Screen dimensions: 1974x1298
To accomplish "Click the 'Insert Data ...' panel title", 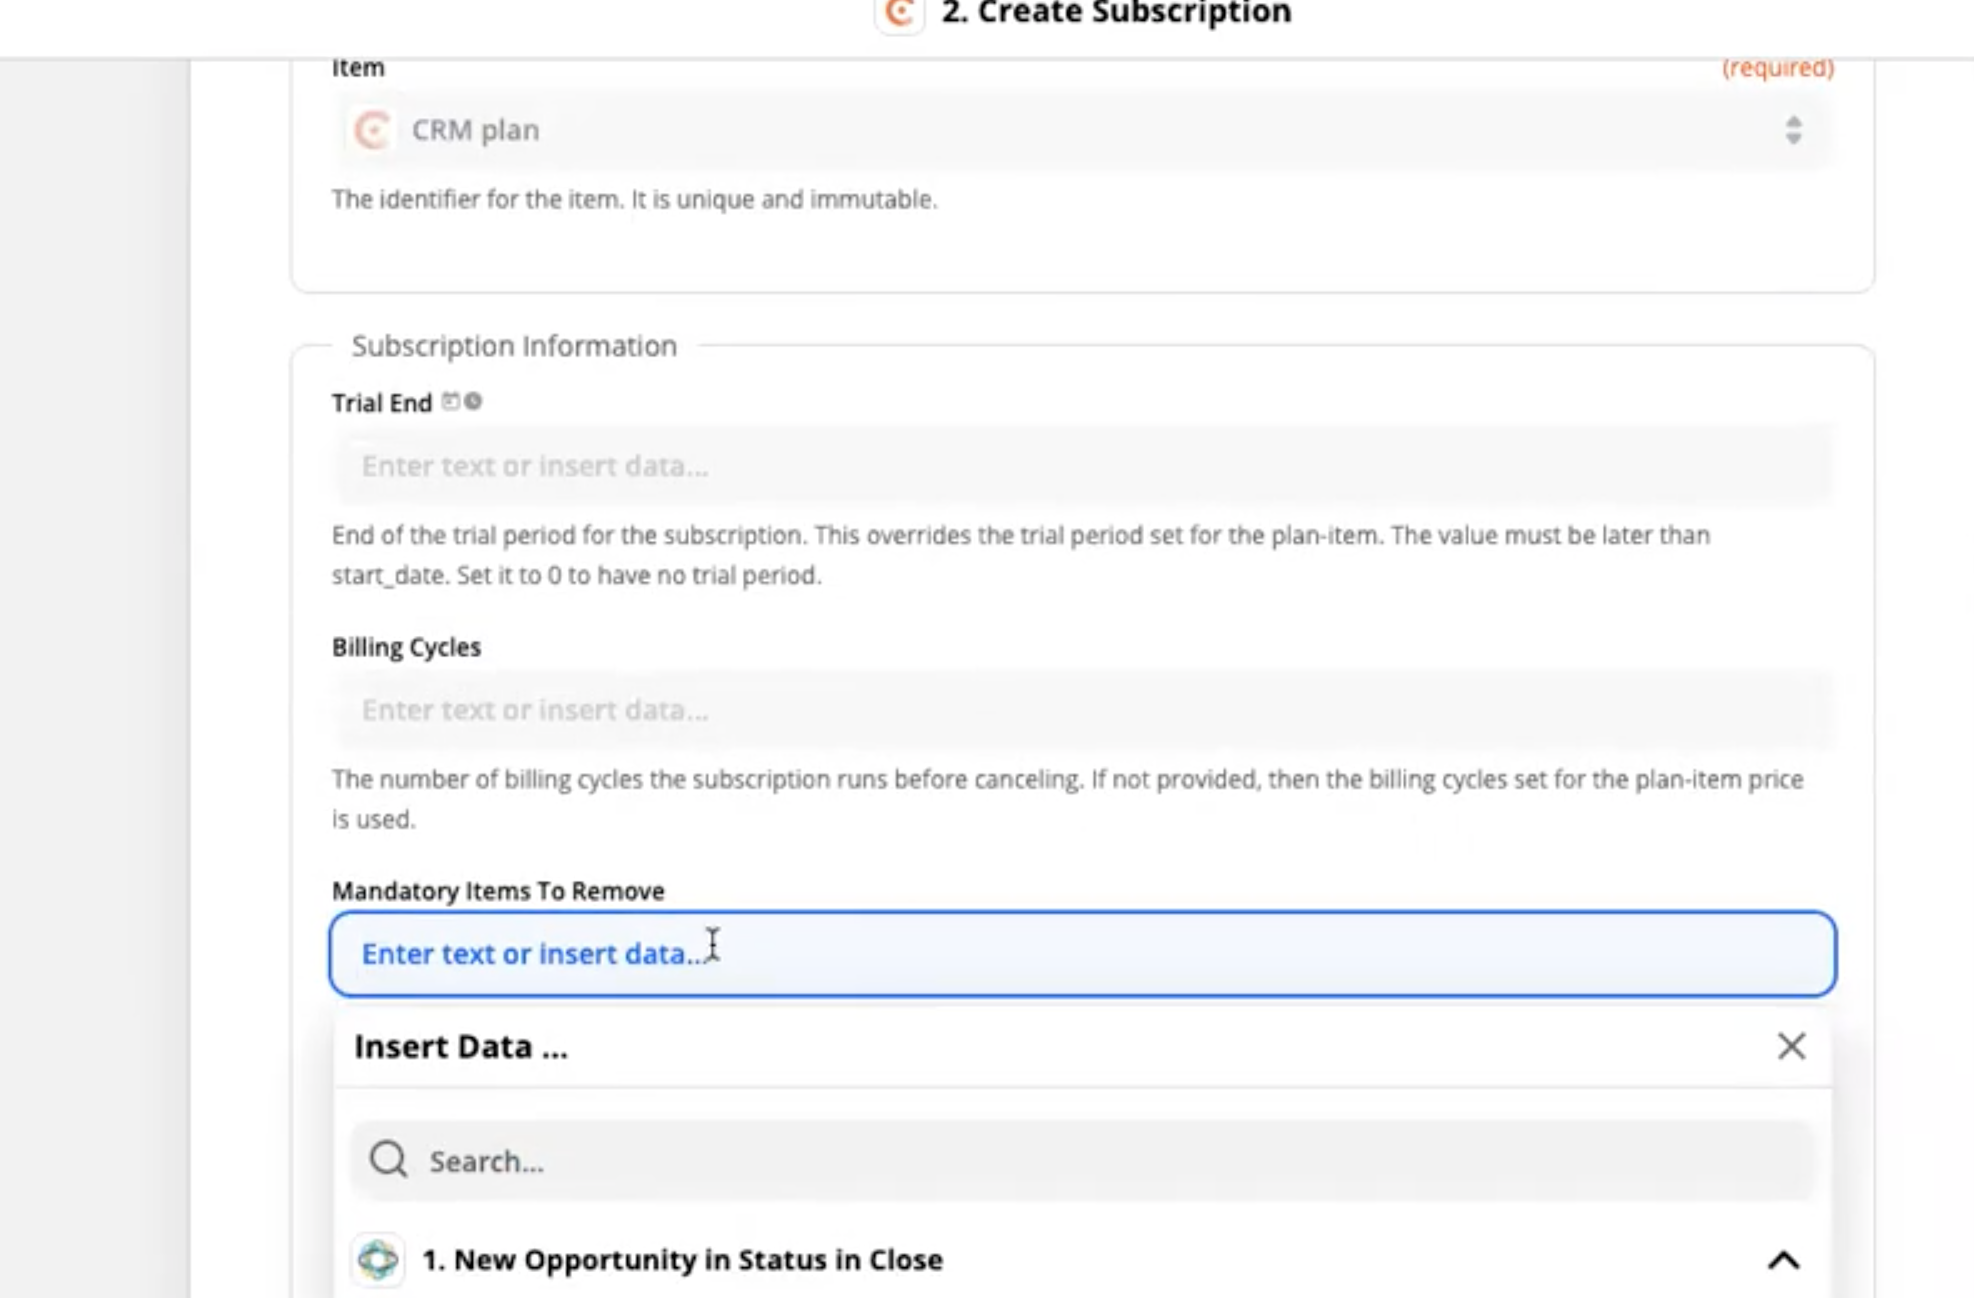I will pyautogui.click(x=460, y=1046).
